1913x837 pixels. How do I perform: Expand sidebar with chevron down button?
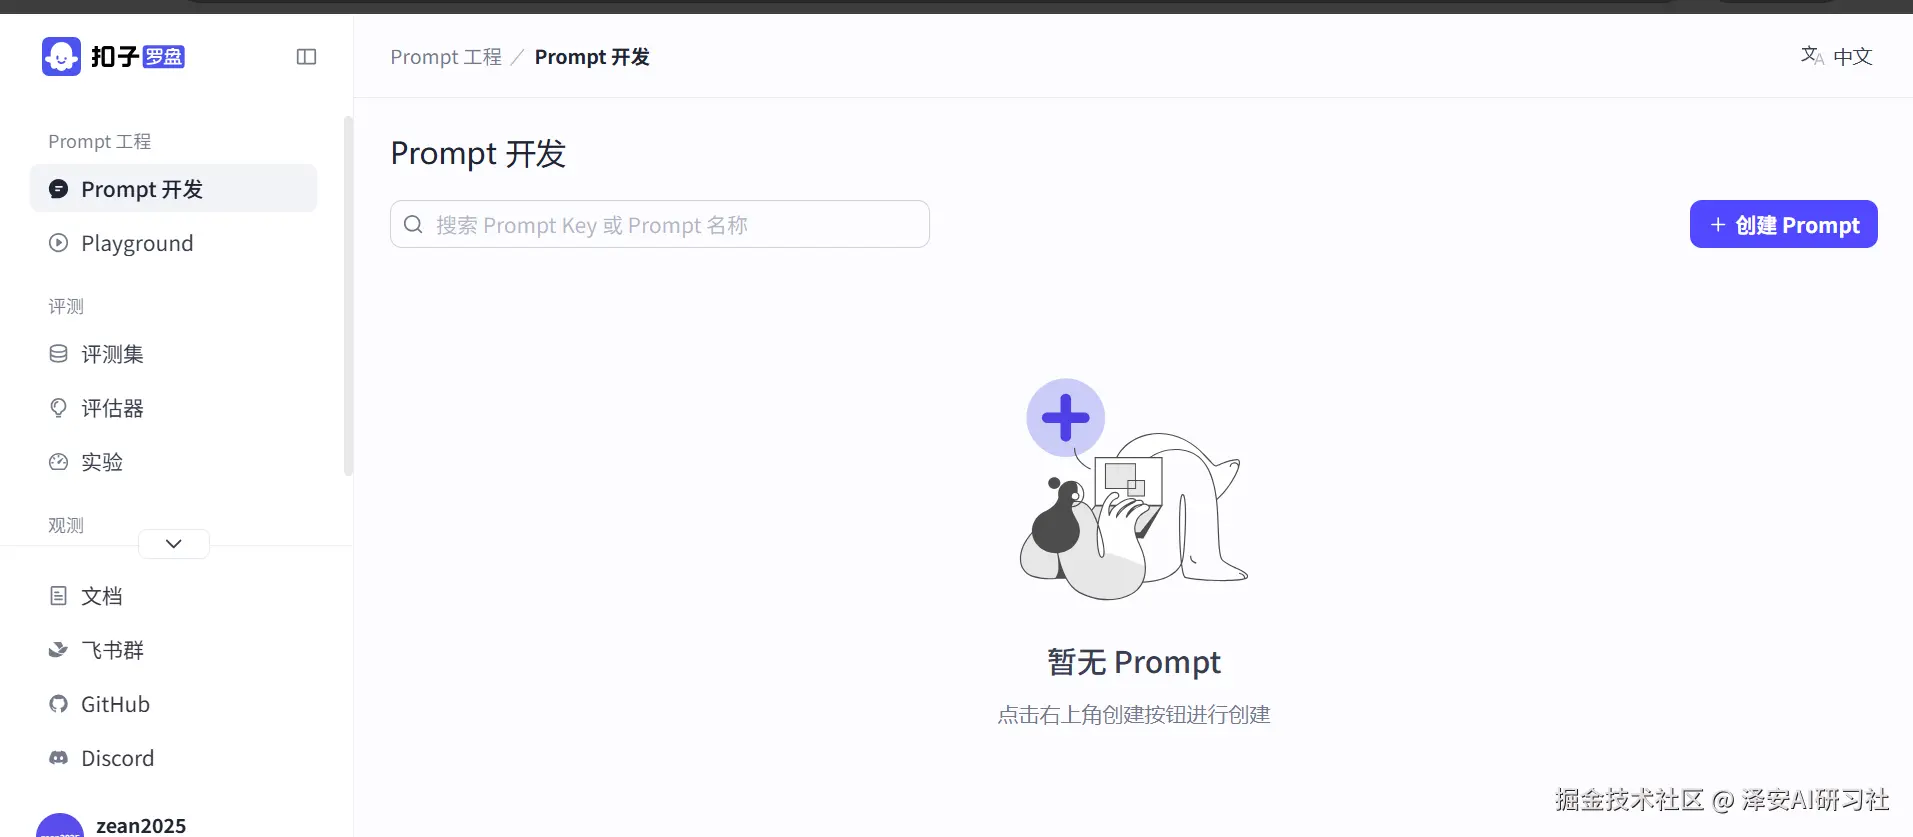174,544
